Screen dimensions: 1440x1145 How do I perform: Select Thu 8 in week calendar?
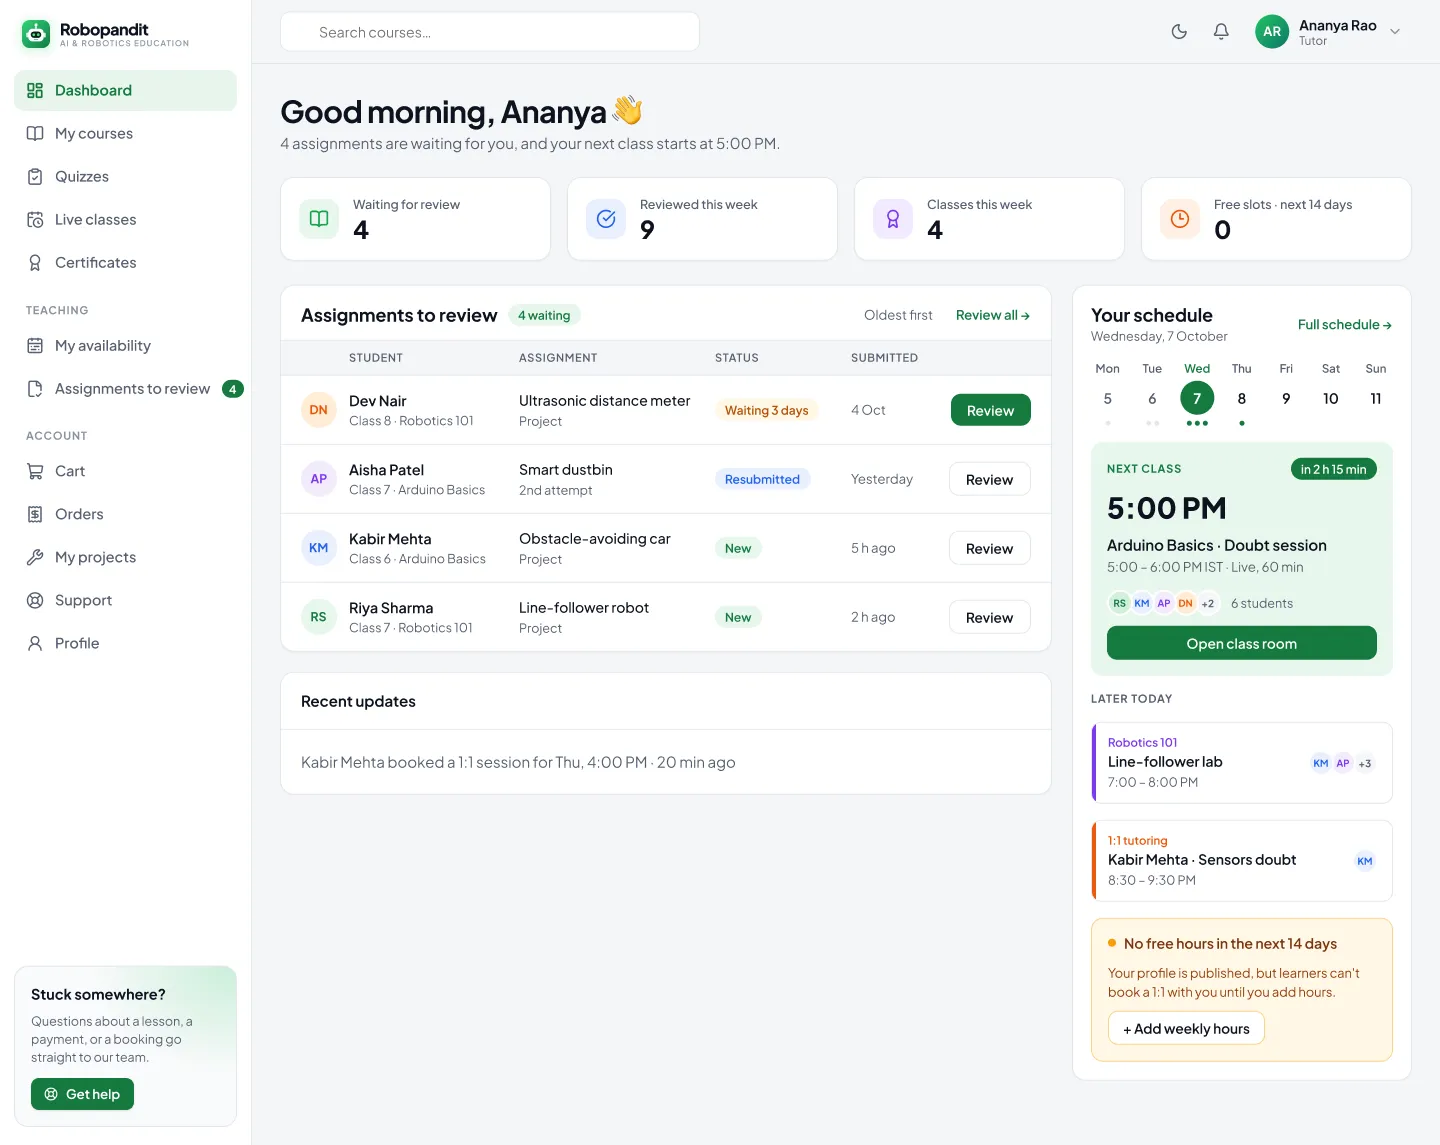[1242, 398]
